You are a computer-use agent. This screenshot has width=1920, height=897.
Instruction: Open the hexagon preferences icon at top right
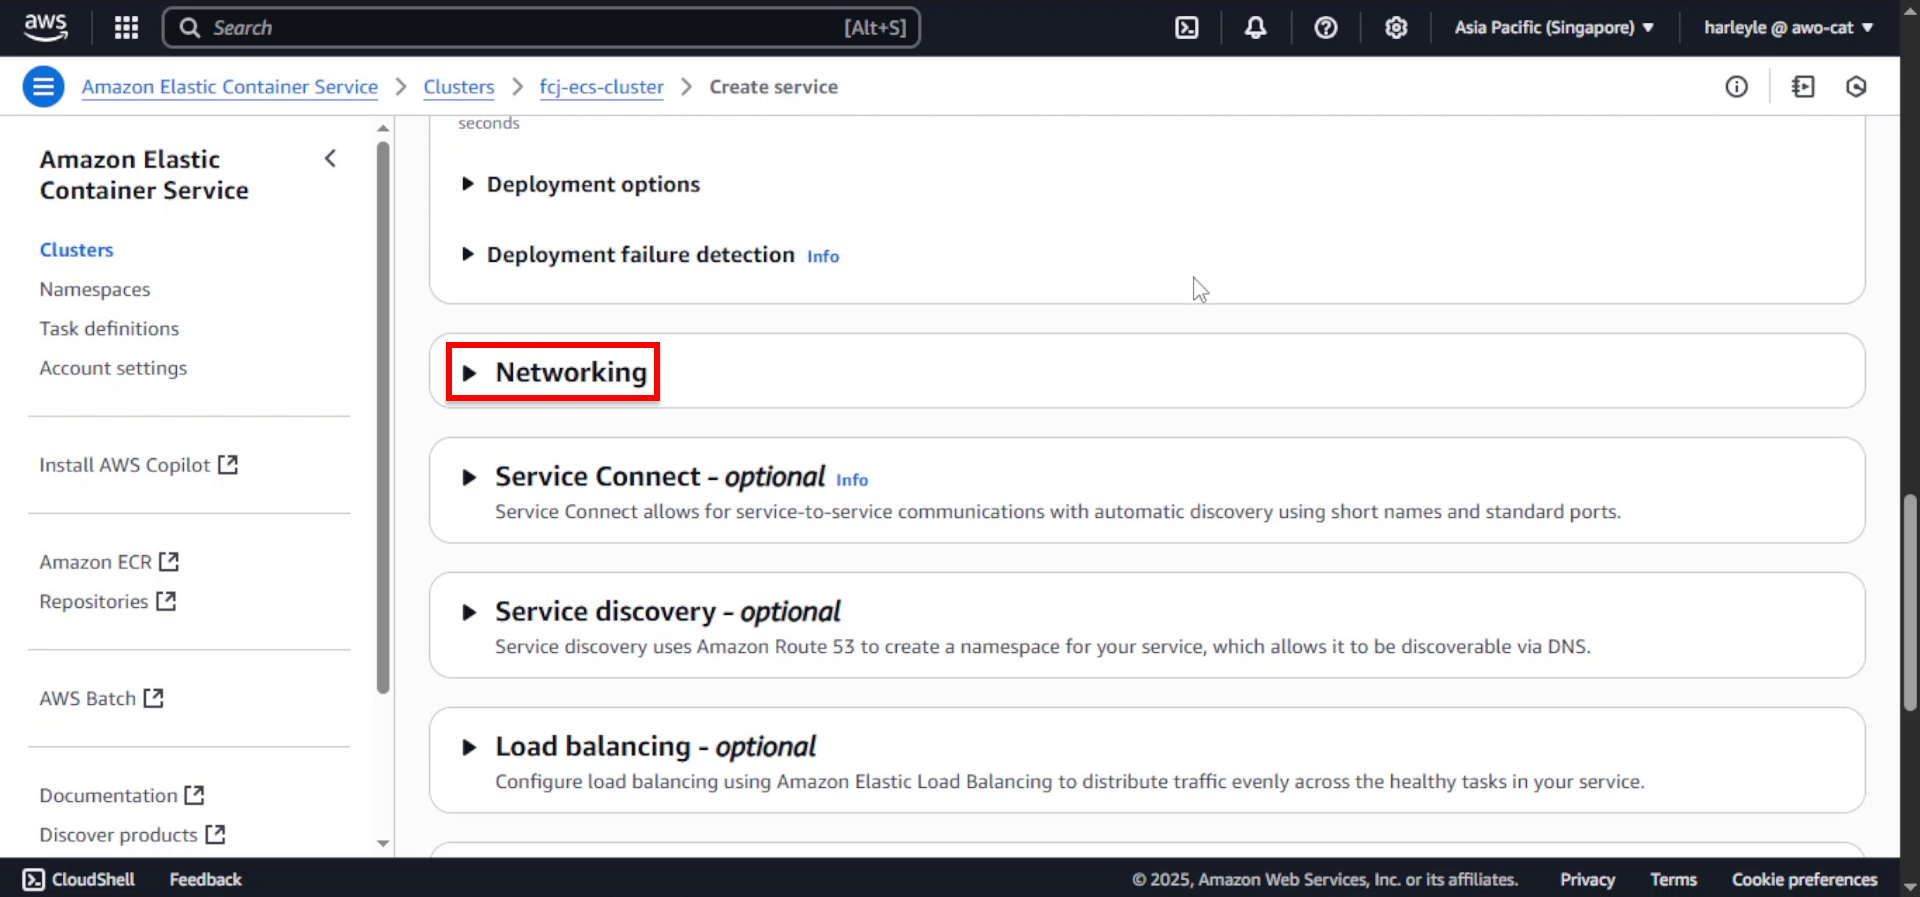1856,87
